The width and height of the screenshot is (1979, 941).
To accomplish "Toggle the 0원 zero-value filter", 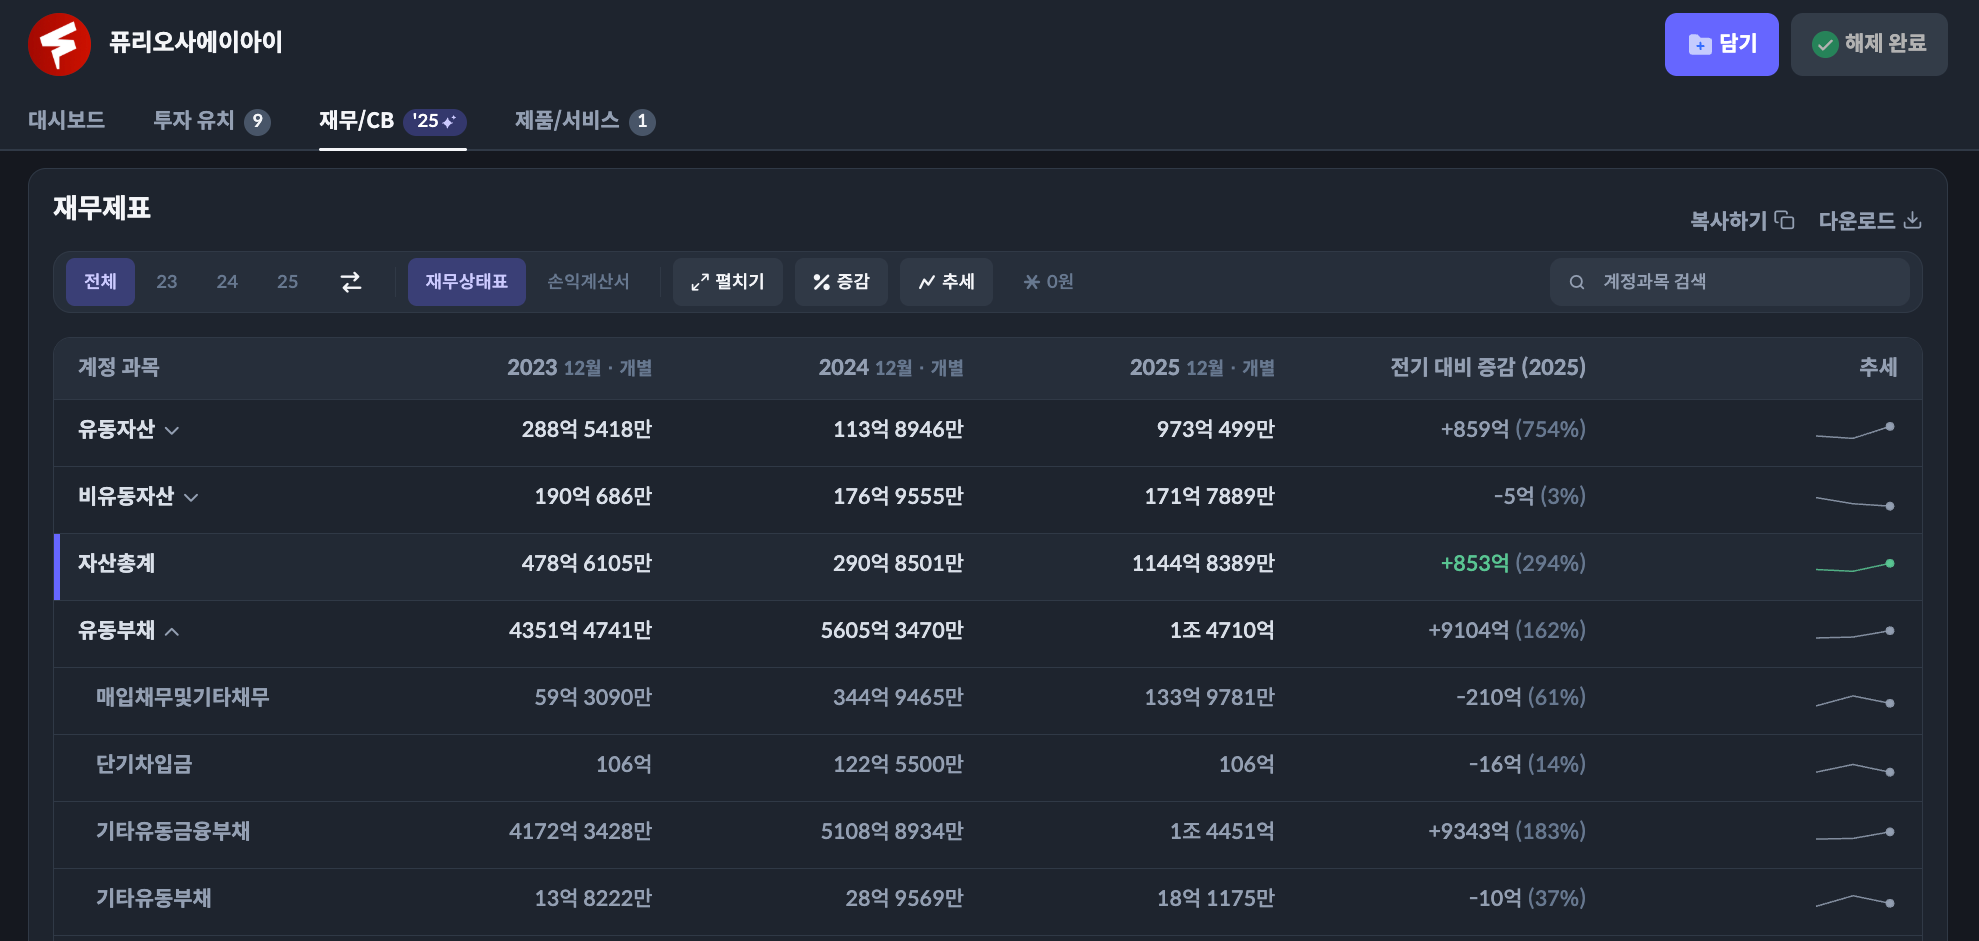I will click(x=1048, y=282).
